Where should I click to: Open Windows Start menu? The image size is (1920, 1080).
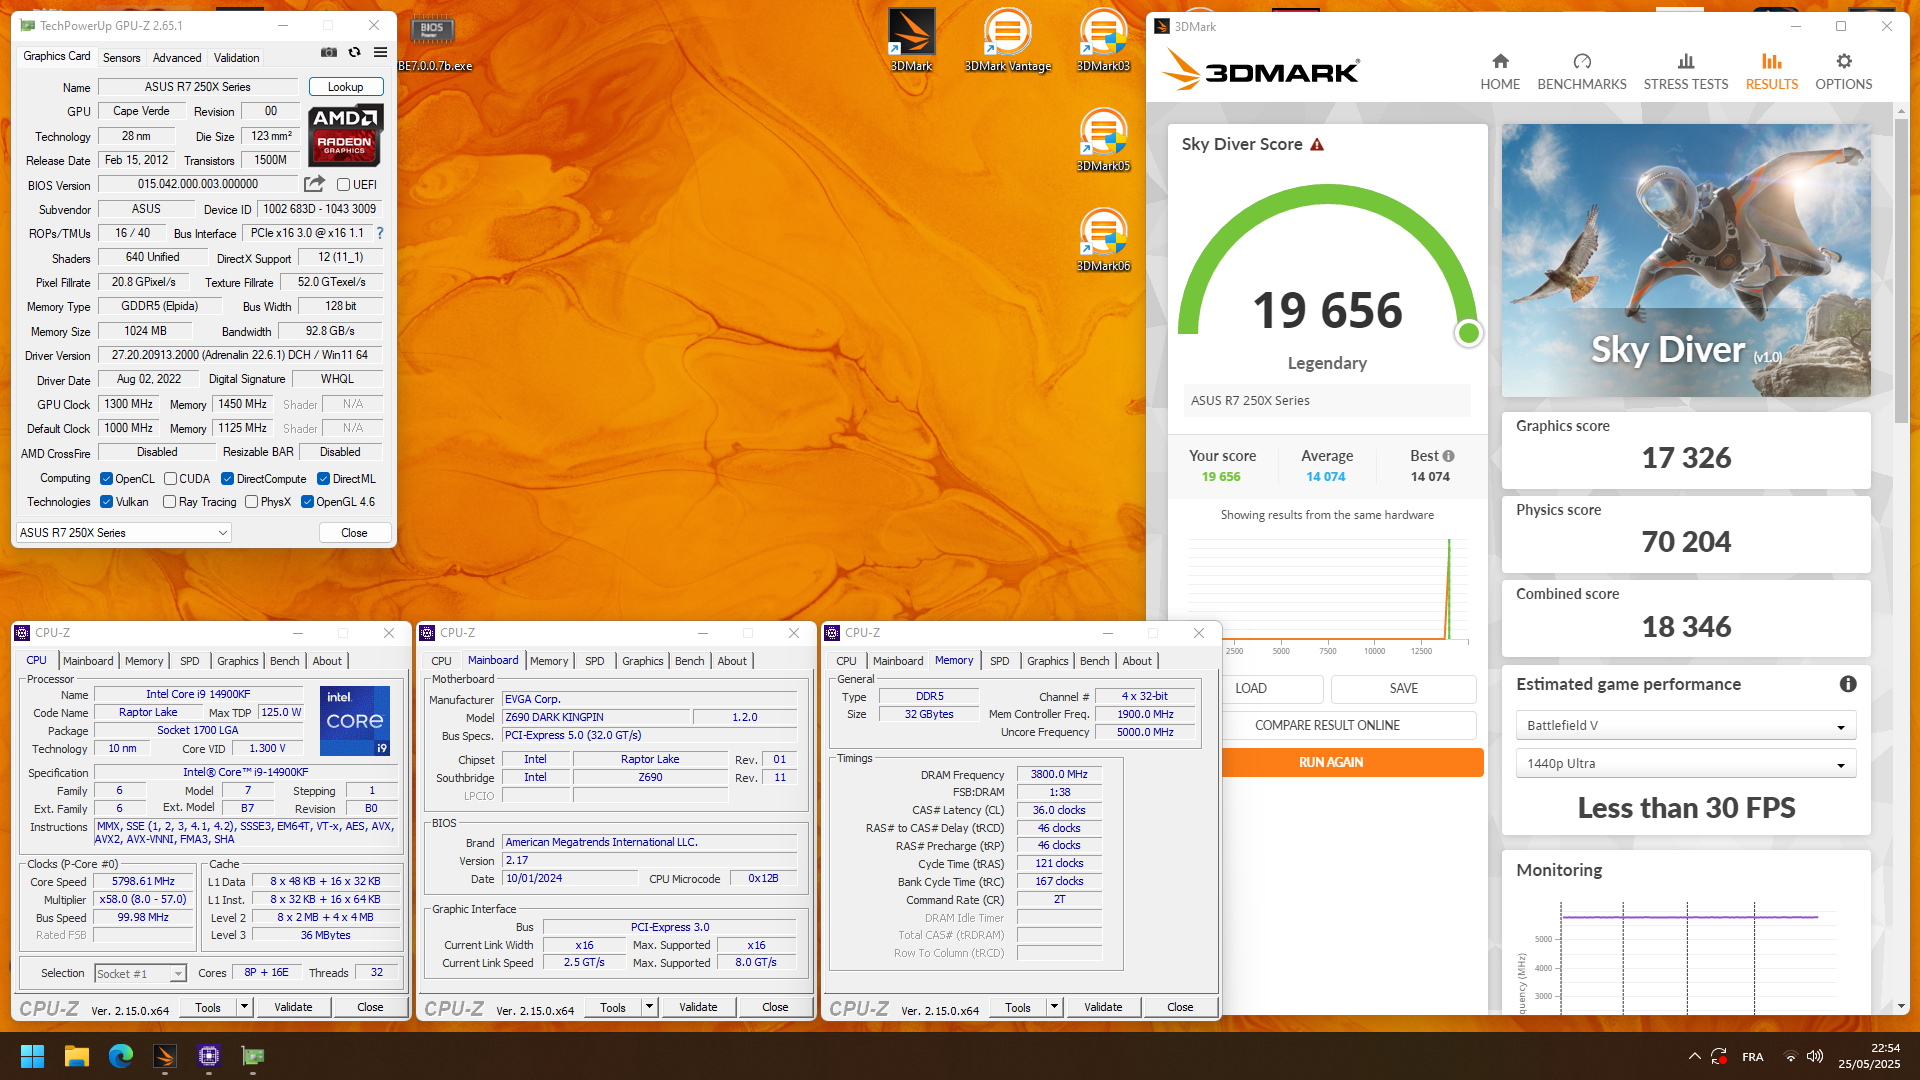click(x=32, y=1056)
